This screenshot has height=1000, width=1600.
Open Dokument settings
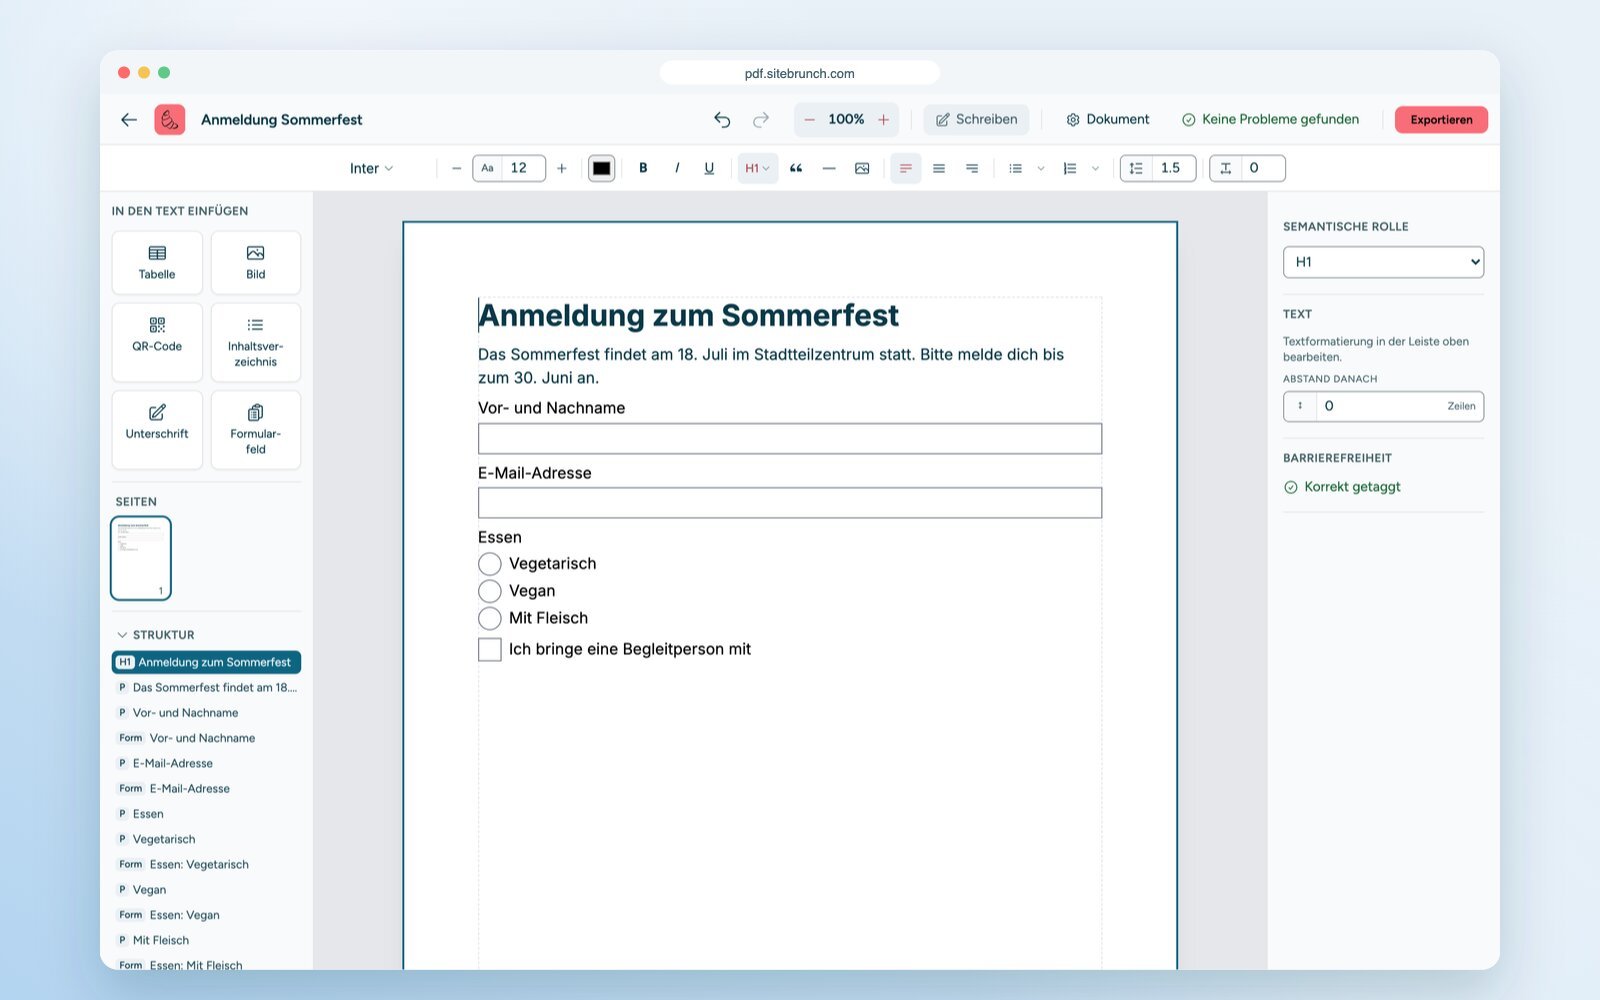pos(1107,119)
